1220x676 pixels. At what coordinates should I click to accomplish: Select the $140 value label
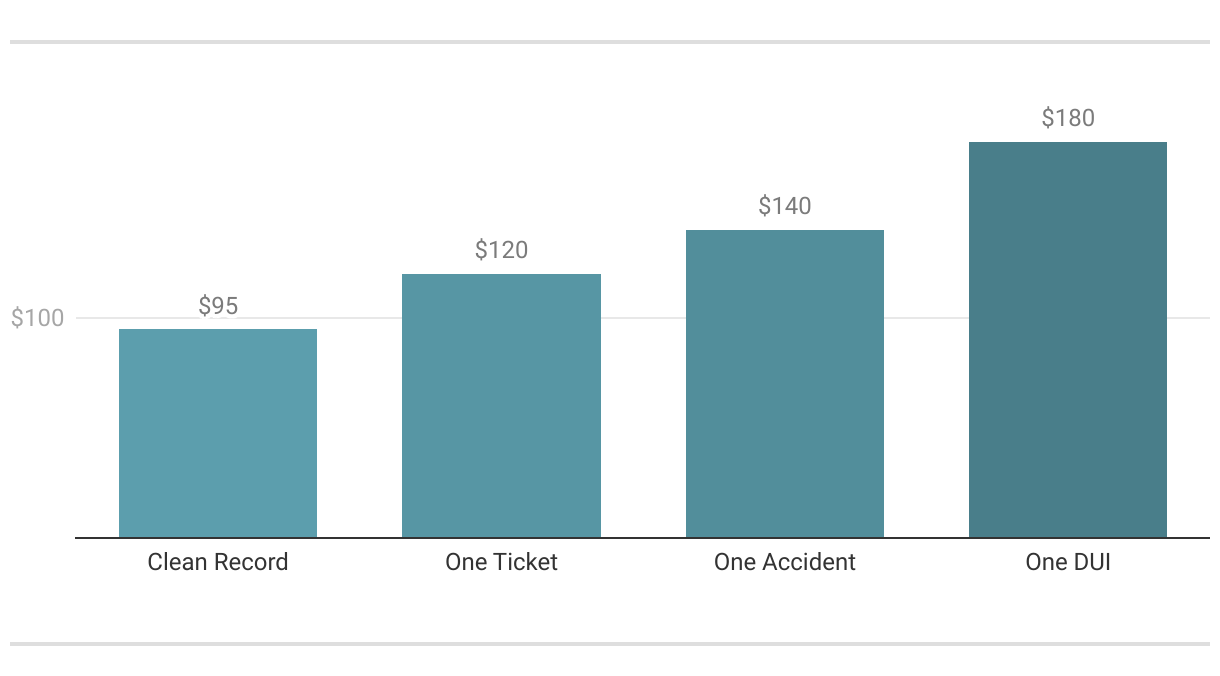click(x=785, y=206)
